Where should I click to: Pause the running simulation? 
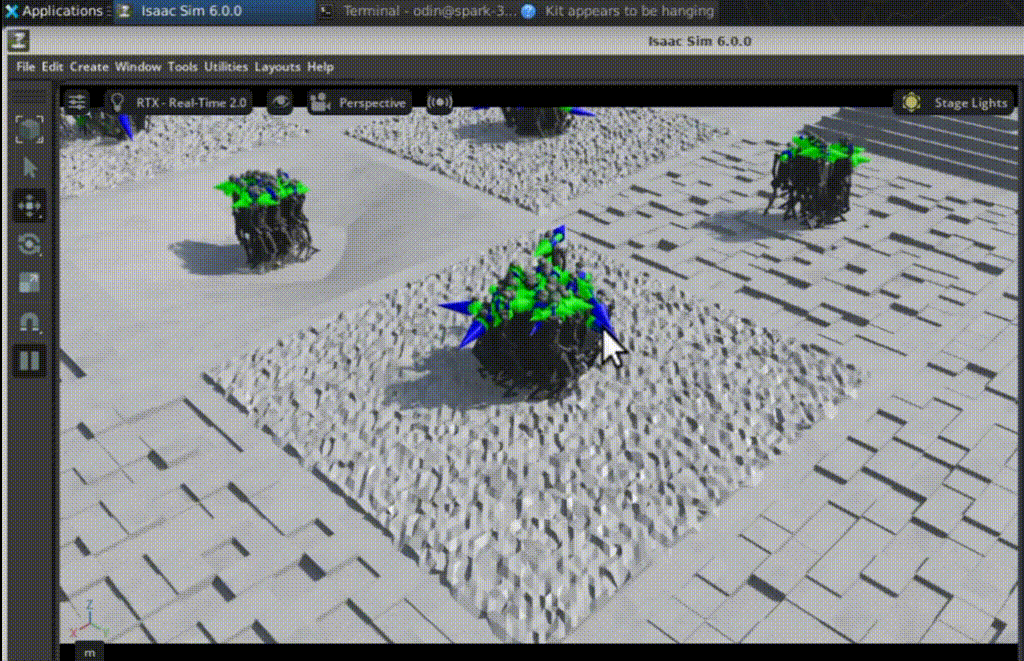tap(29, 360)
